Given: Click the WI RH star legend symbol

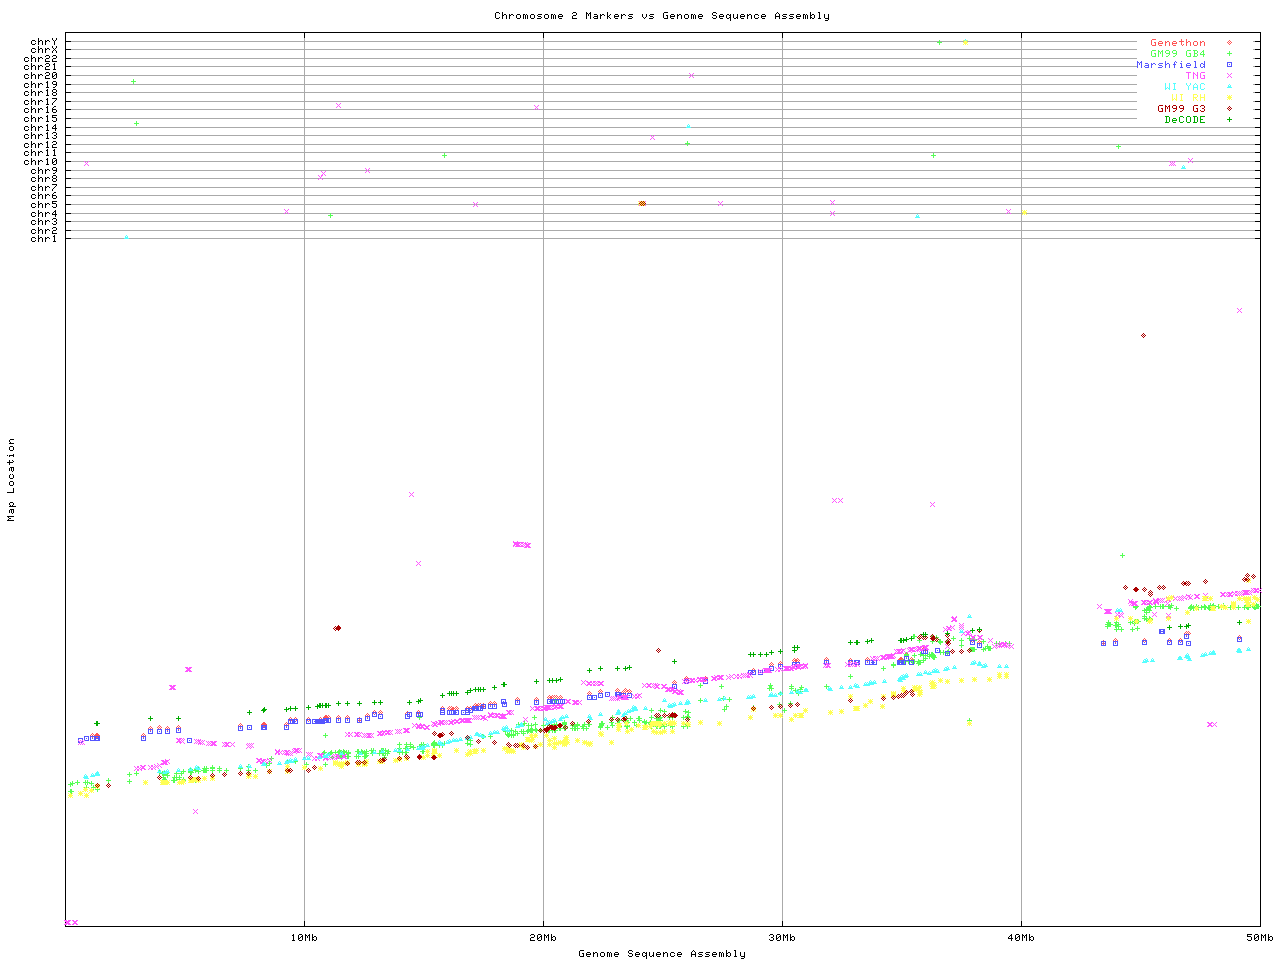Looking at the screenshot, I should point(1229,98).
